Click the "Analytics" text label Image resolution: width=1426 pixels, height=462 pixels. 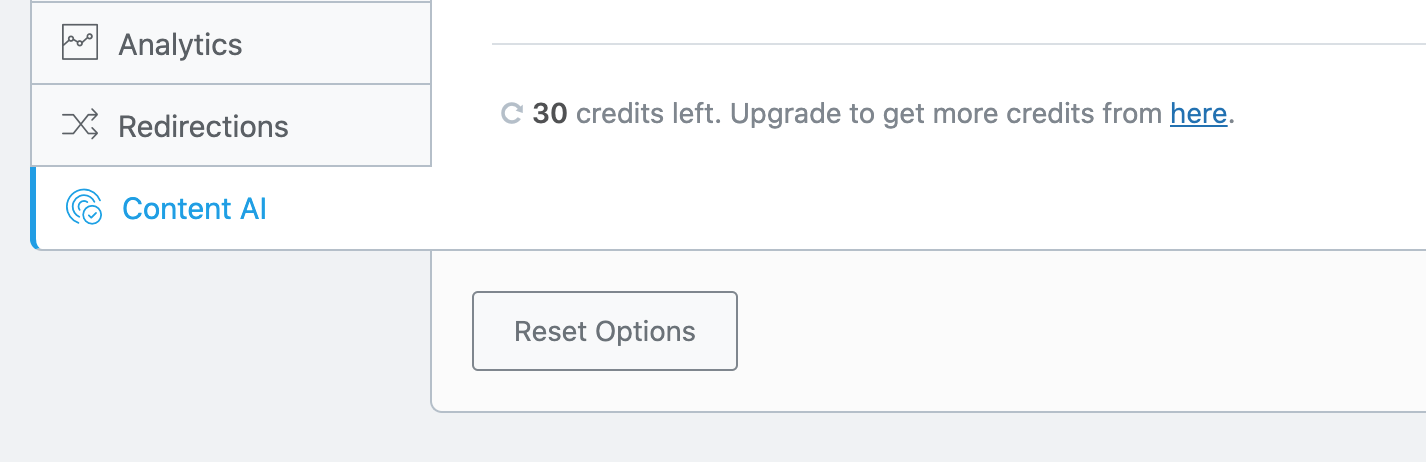tap(180, 44)
